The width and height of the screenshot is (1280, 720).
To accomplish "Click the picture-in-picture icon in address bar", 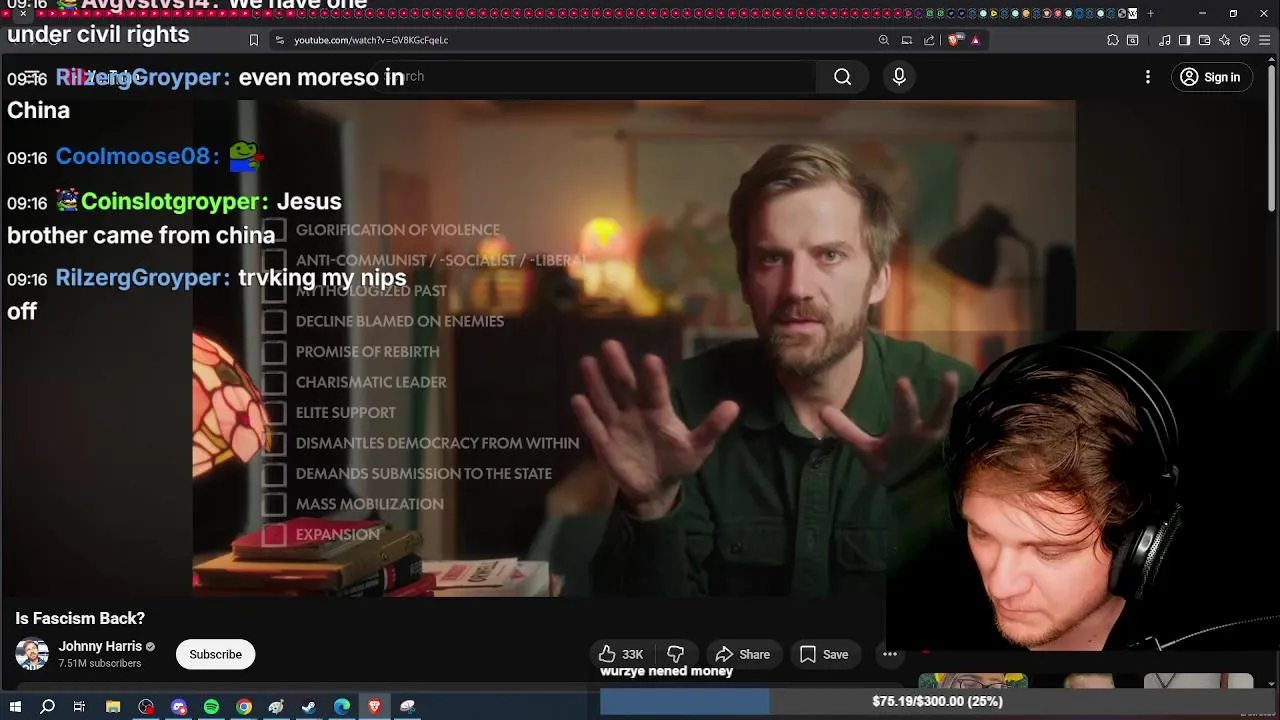I will coord(907,40).
